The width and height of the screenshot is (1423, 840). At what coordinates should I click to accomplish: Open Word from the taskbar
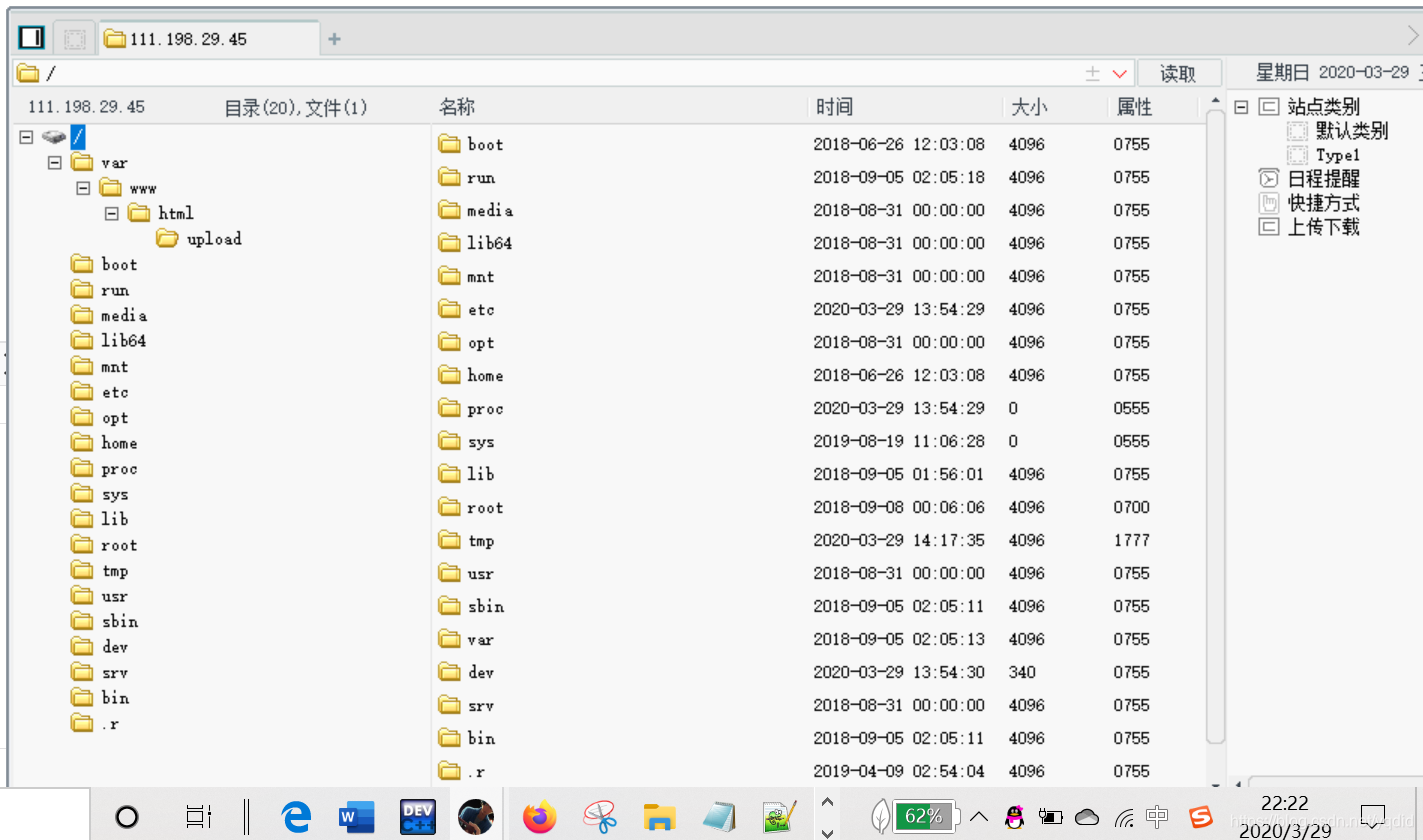point(356,817)
